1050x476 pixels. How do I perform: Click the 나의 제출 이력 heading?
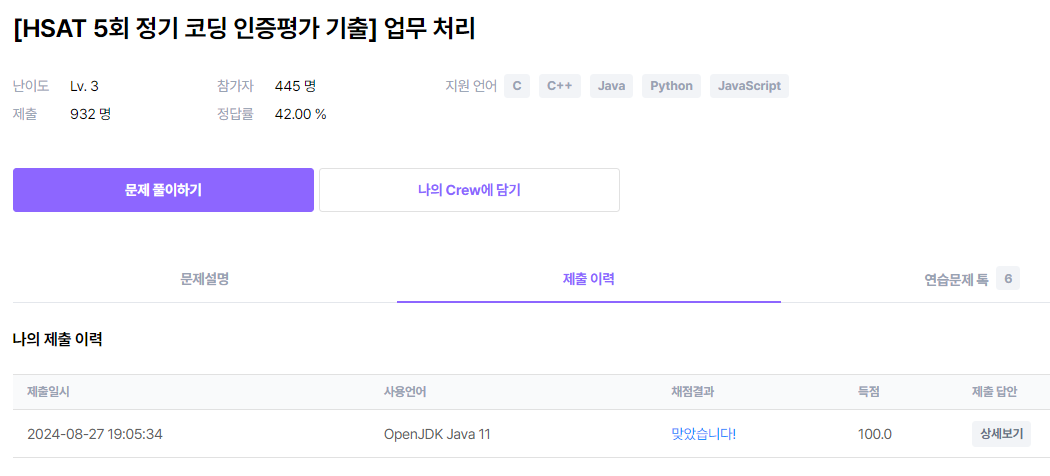[x=57, y=339]
